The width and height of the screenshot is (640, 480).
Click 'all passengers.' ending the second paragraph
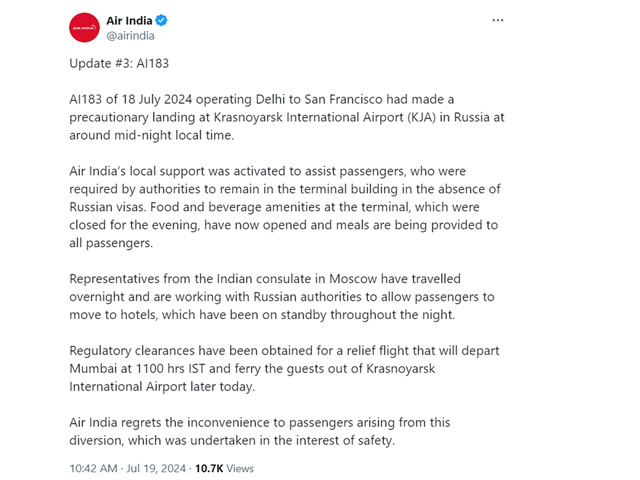[x=111, y=243]
